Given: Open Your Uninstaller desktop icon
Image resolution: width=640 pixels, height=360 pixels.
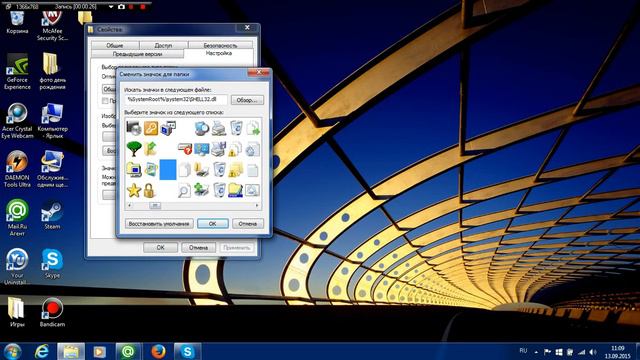Looking at the screenshot, I should pyautogui.click(x=17, y=266).
